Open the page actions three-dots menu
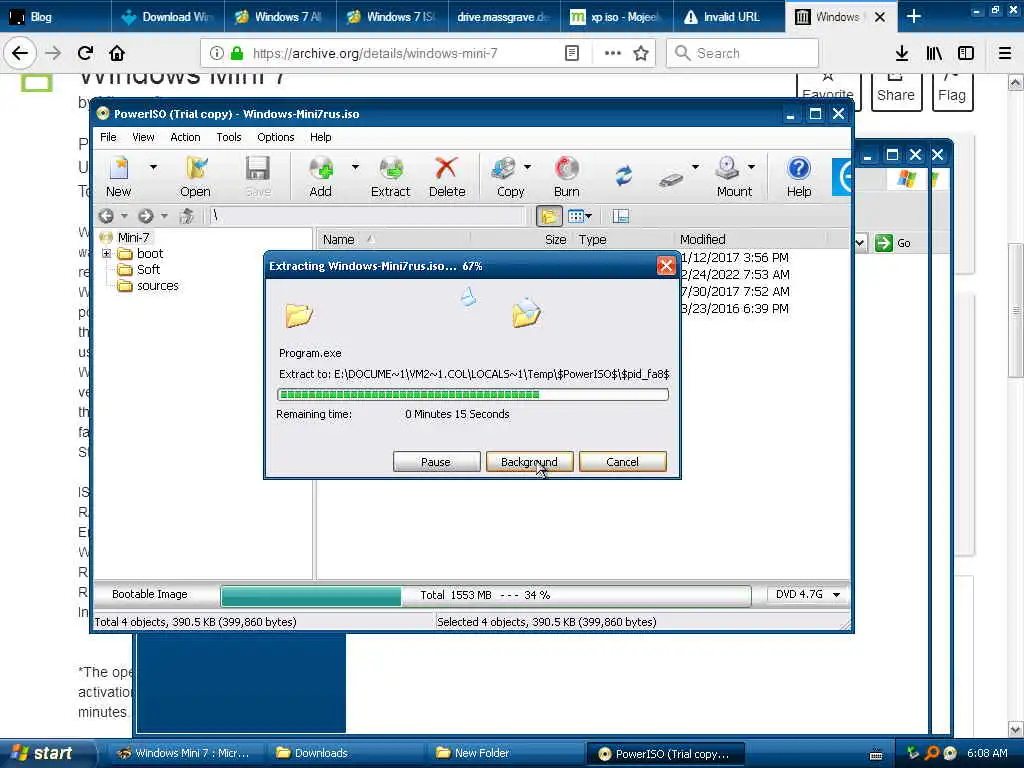 (x=613, y=53)
